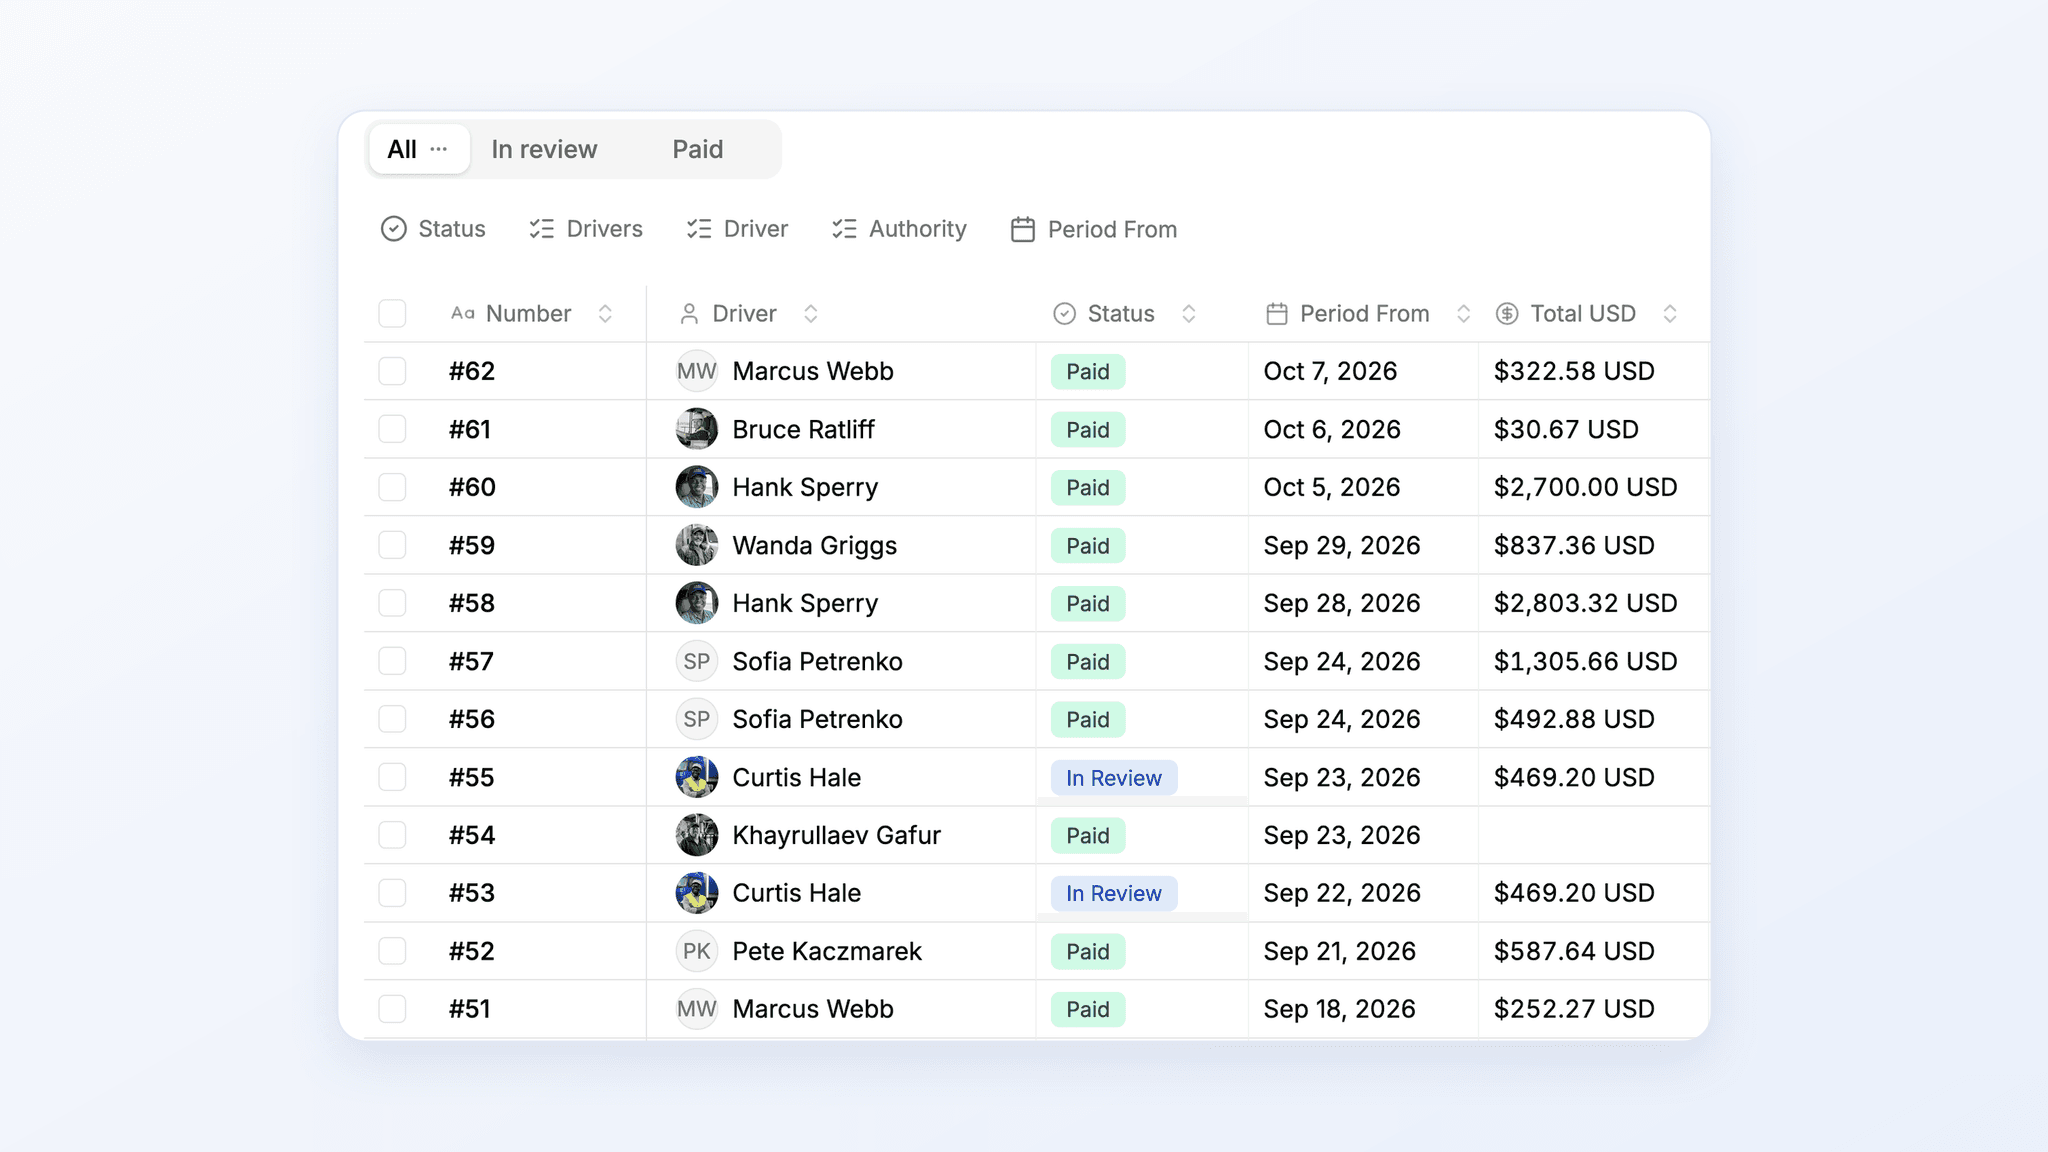The image size is (2048, 1152).
Task: Check the box for settlement #62
Action: [392, 371]
